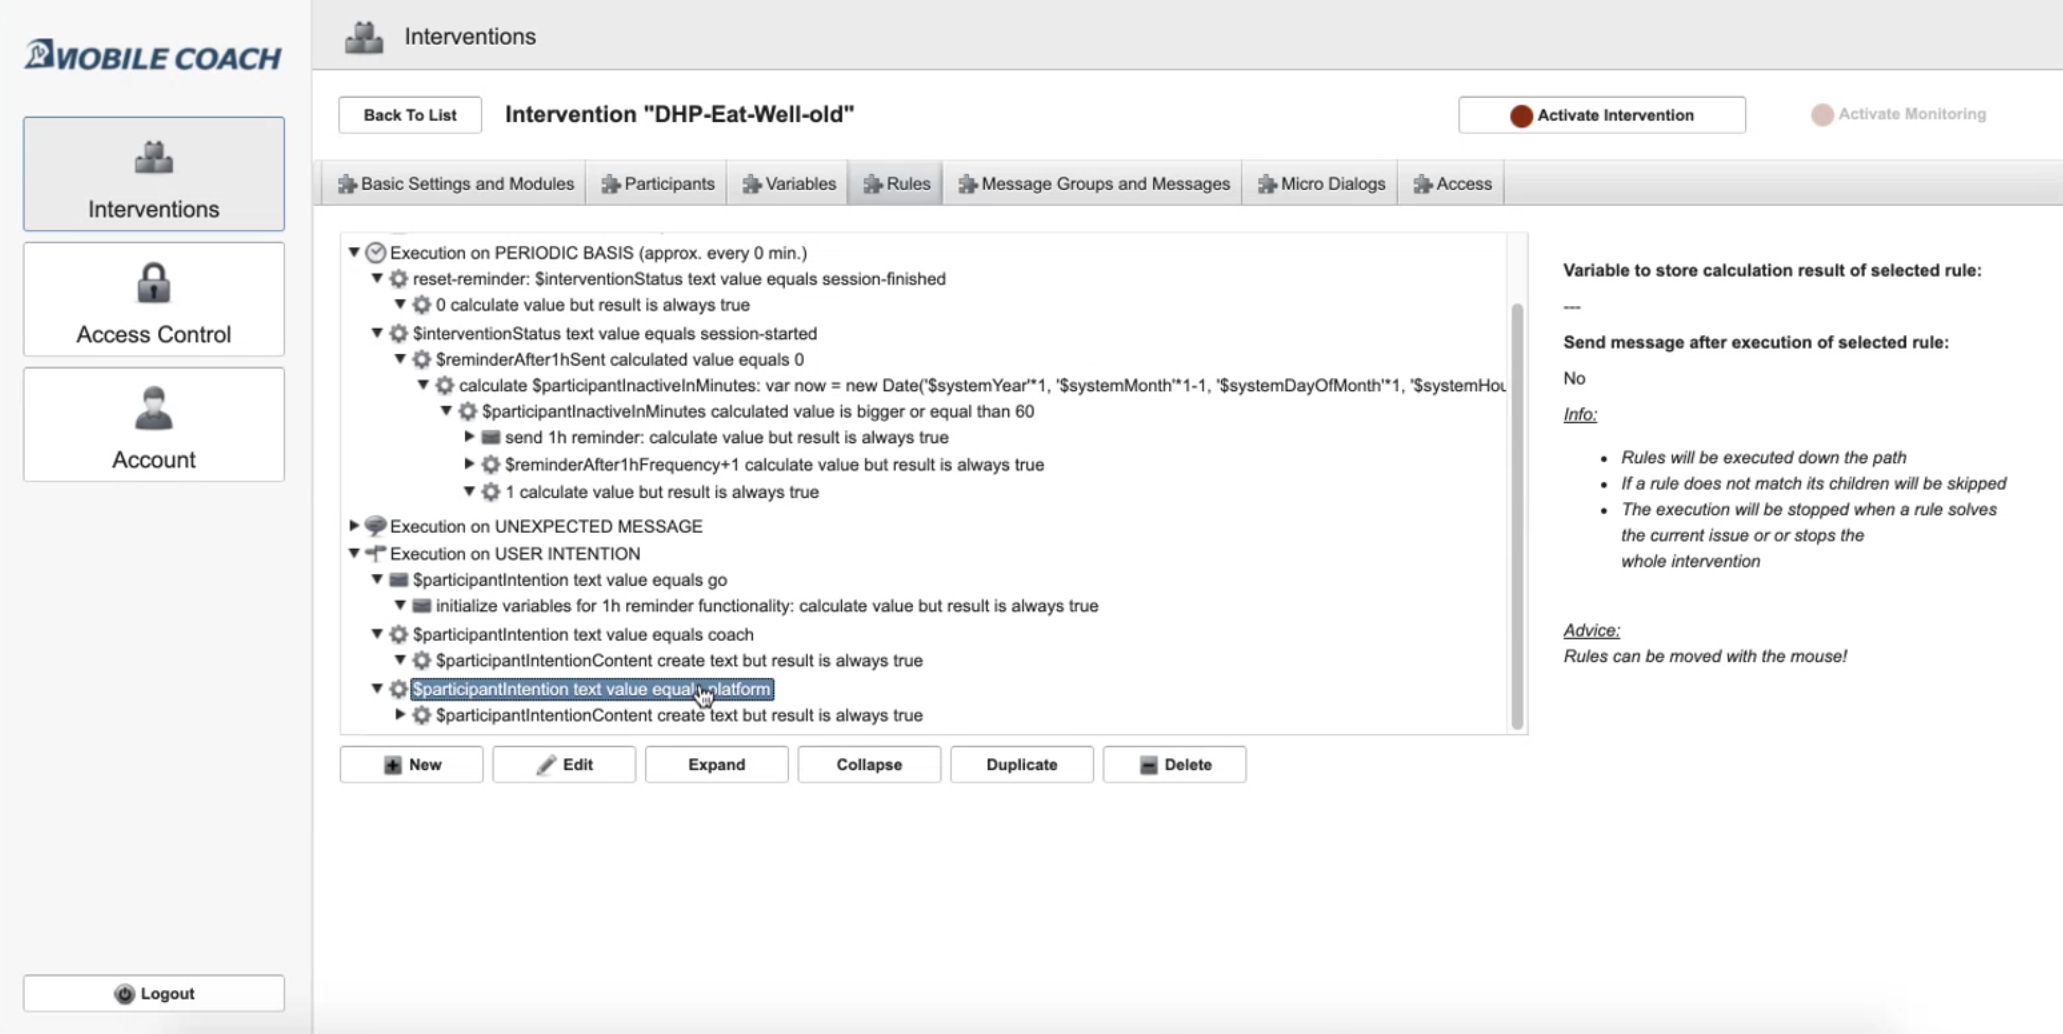Select the $reminderAfter1hSent calculated value rule
Screen dimensions: 2063x1034
pyautogui.click(x=619, y=359)
